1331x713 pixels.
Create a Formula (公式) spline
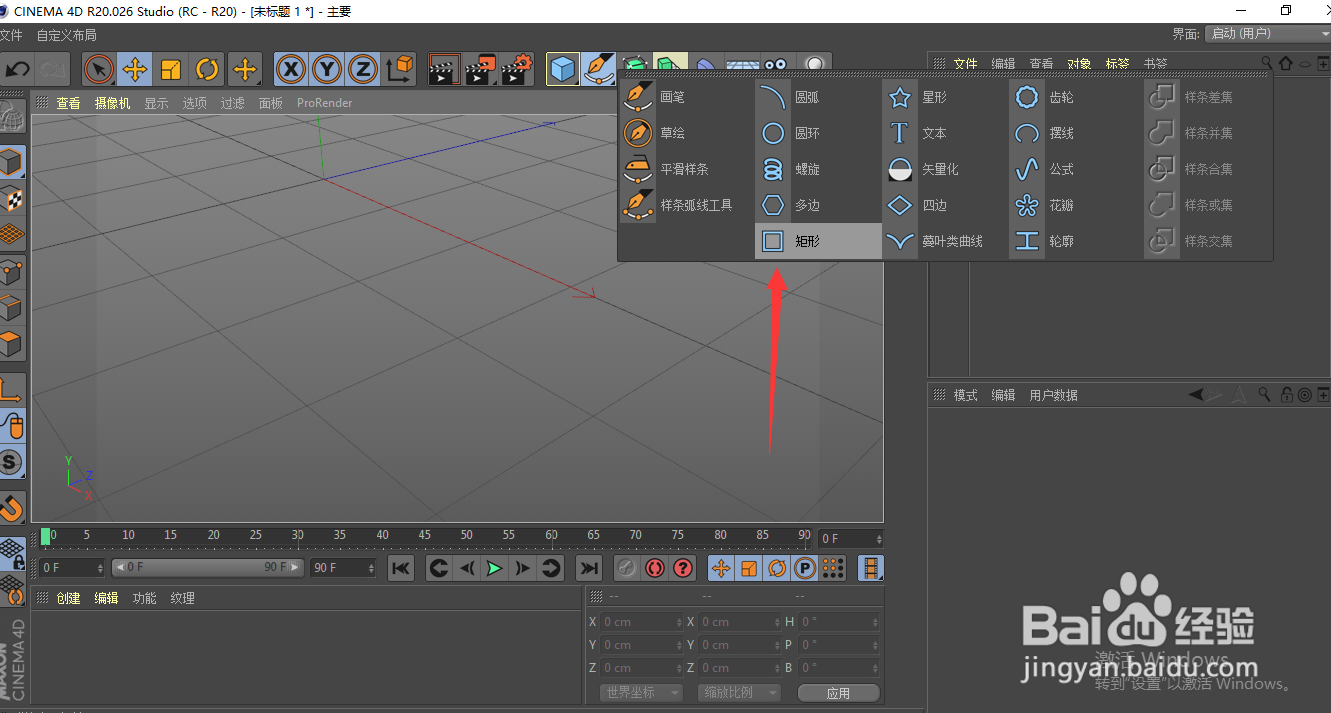click(1075, 169)
